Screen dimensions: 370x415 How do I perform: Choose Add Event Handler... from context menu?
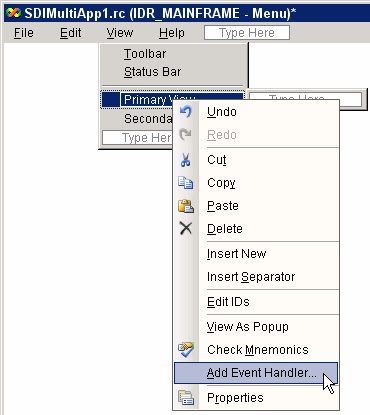pos(256,373)
